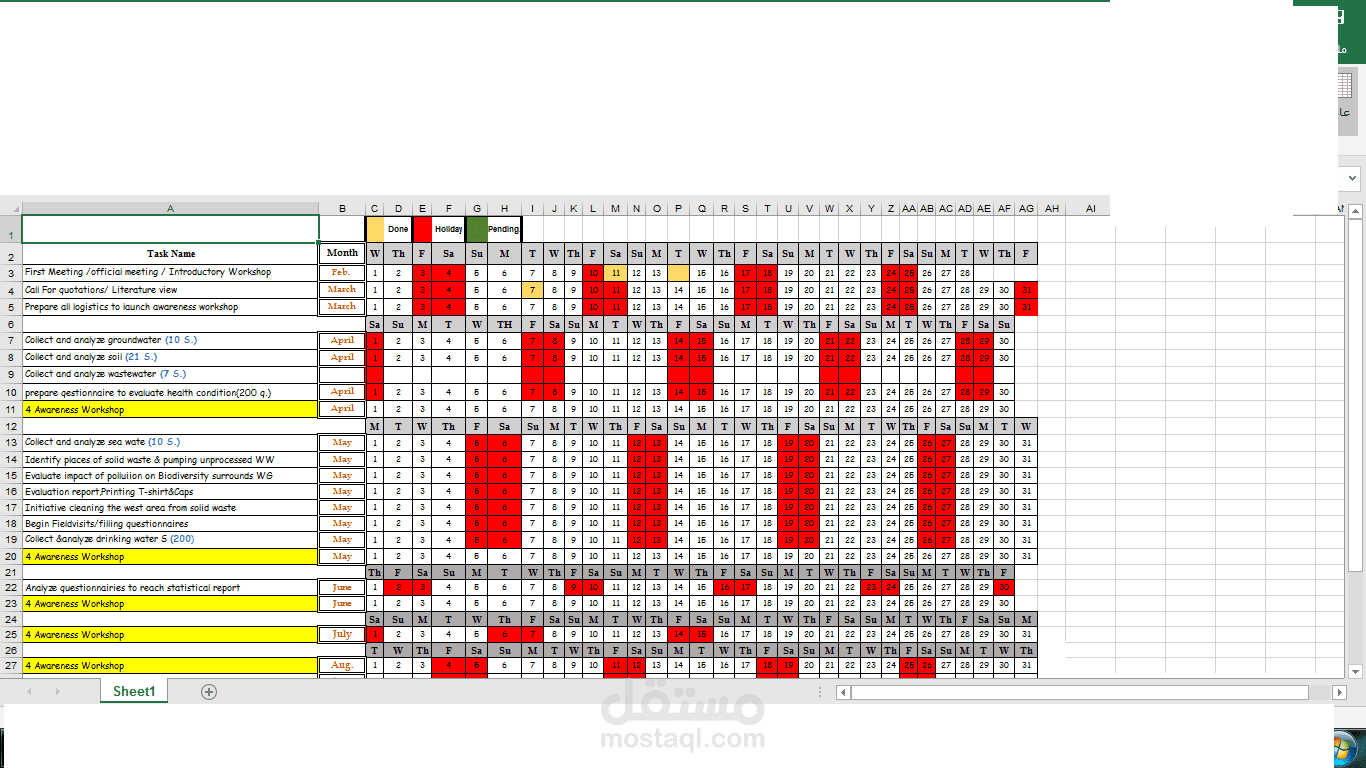Select yellow '4 Awareness Workshop' cell in row 11

pyautogui.click(x=170, y=409)
